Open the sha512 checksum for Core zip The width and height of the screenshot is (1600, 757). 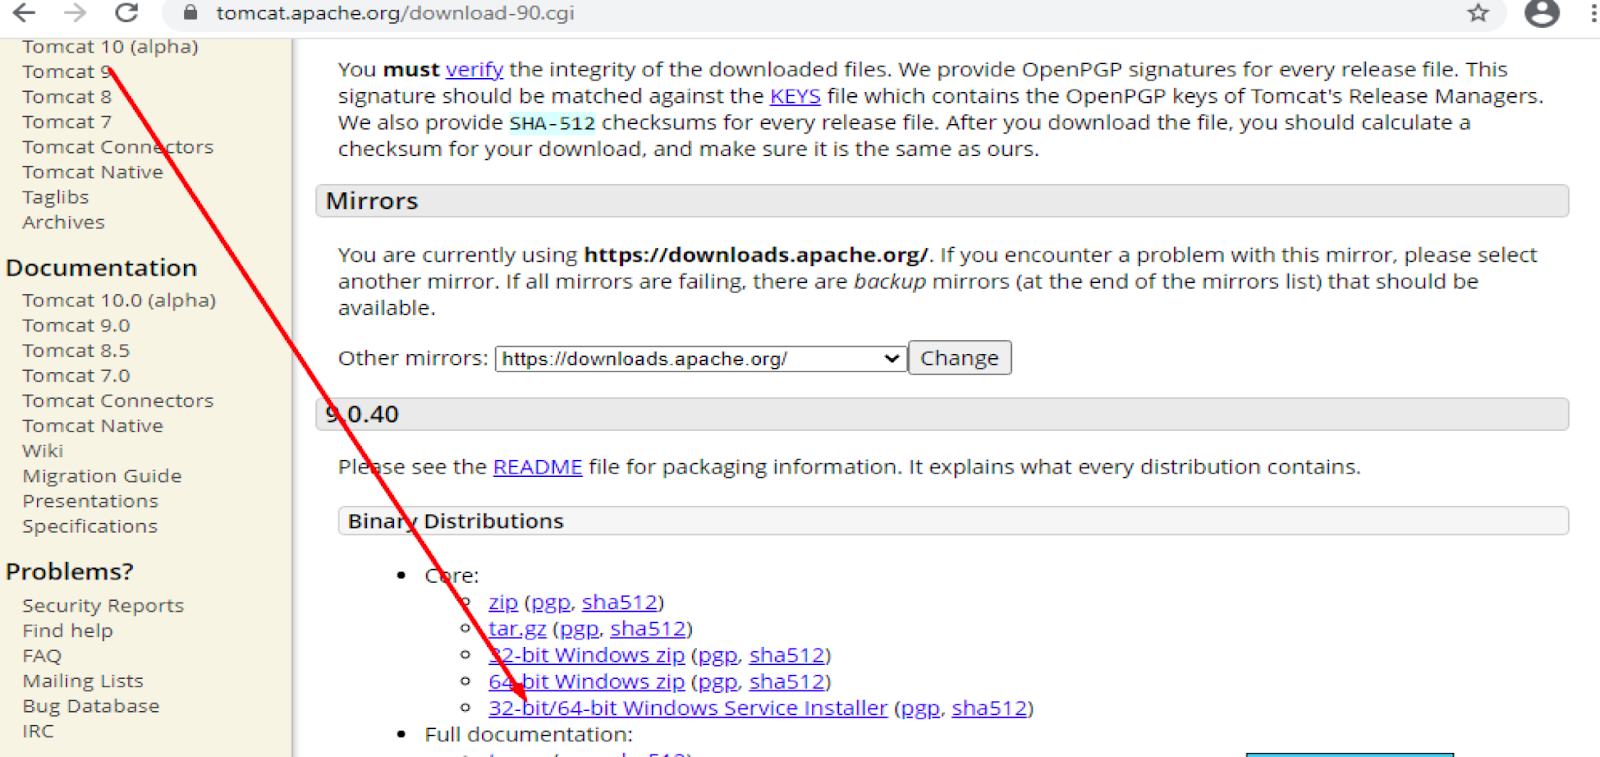[x=619, y=602]
